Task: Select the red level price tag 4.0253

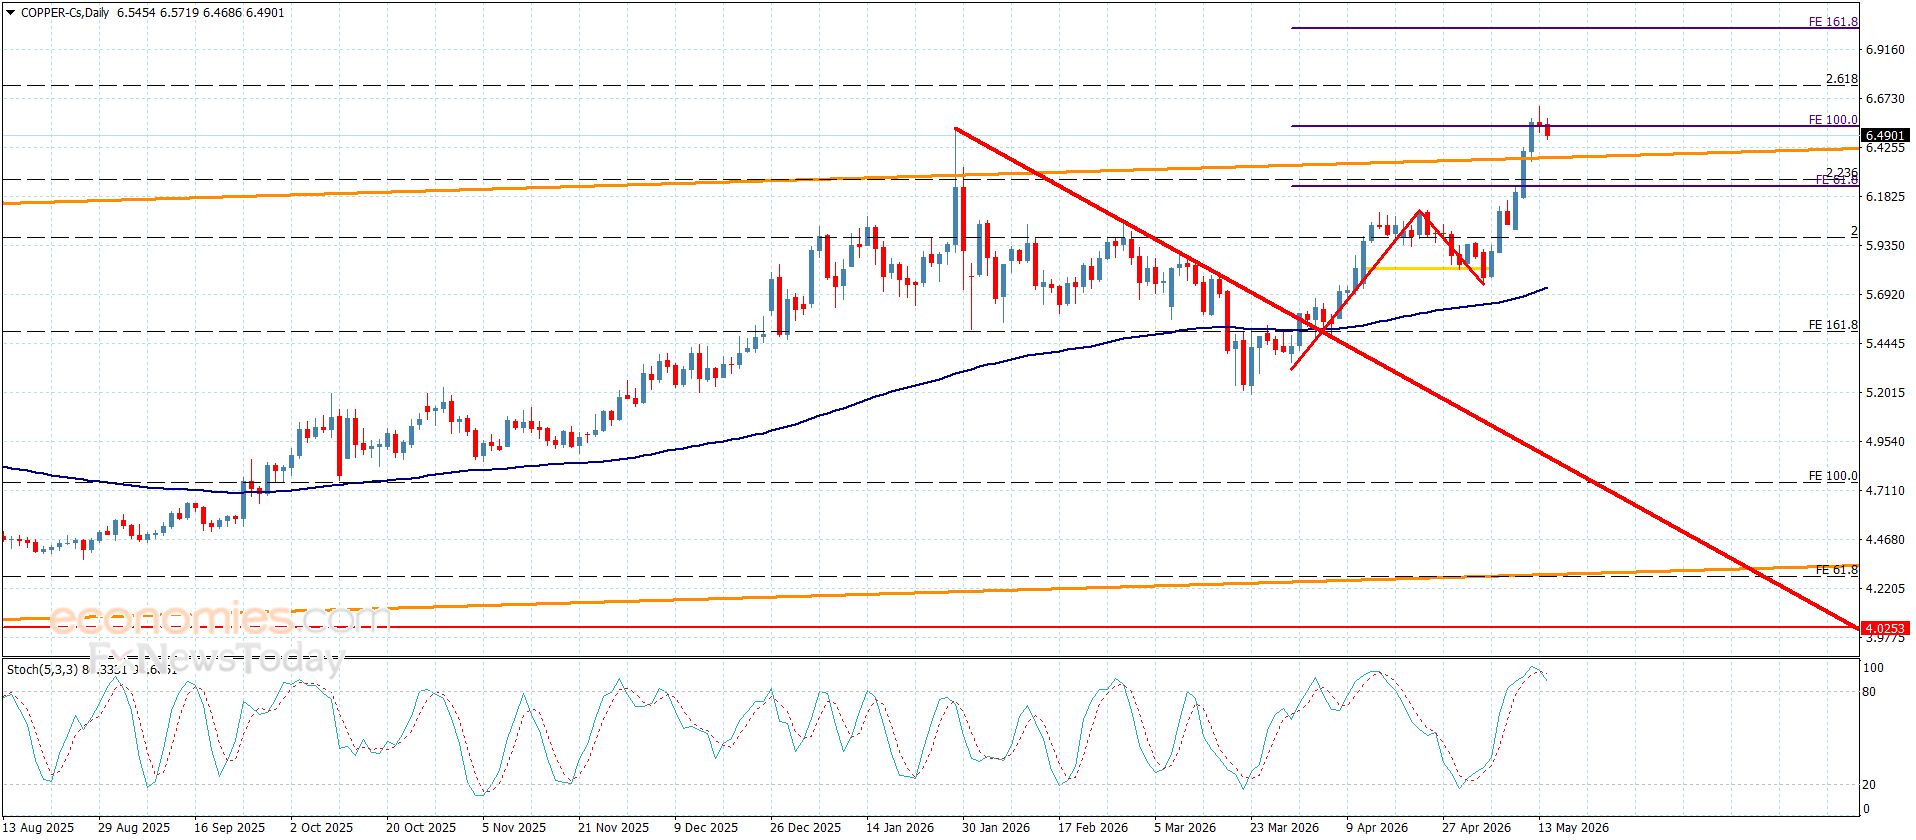Action: (x=1886, y=628)
